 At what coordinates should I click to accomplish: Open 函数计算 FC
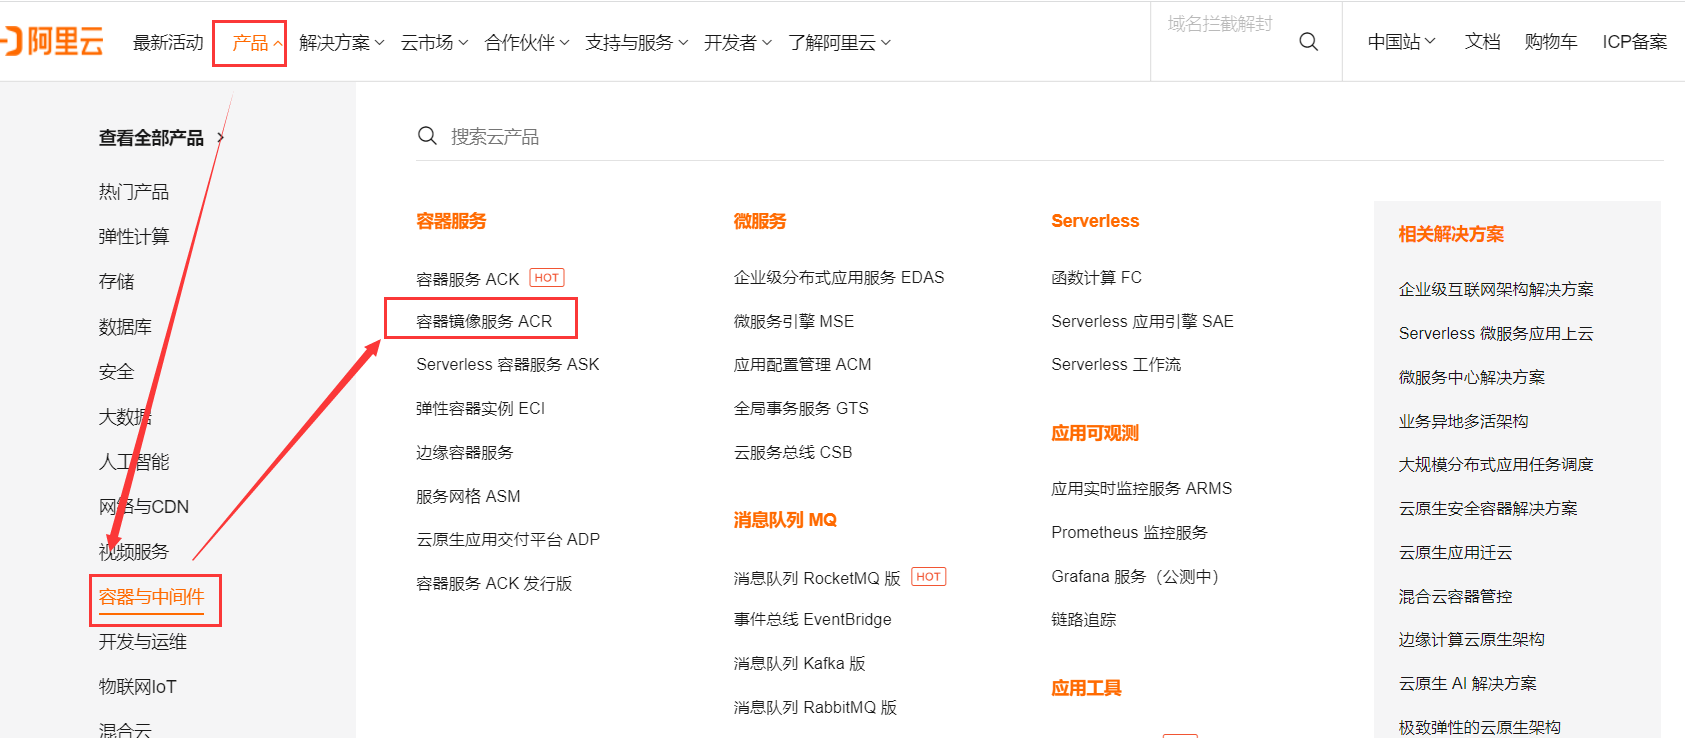coord(1096,278)
